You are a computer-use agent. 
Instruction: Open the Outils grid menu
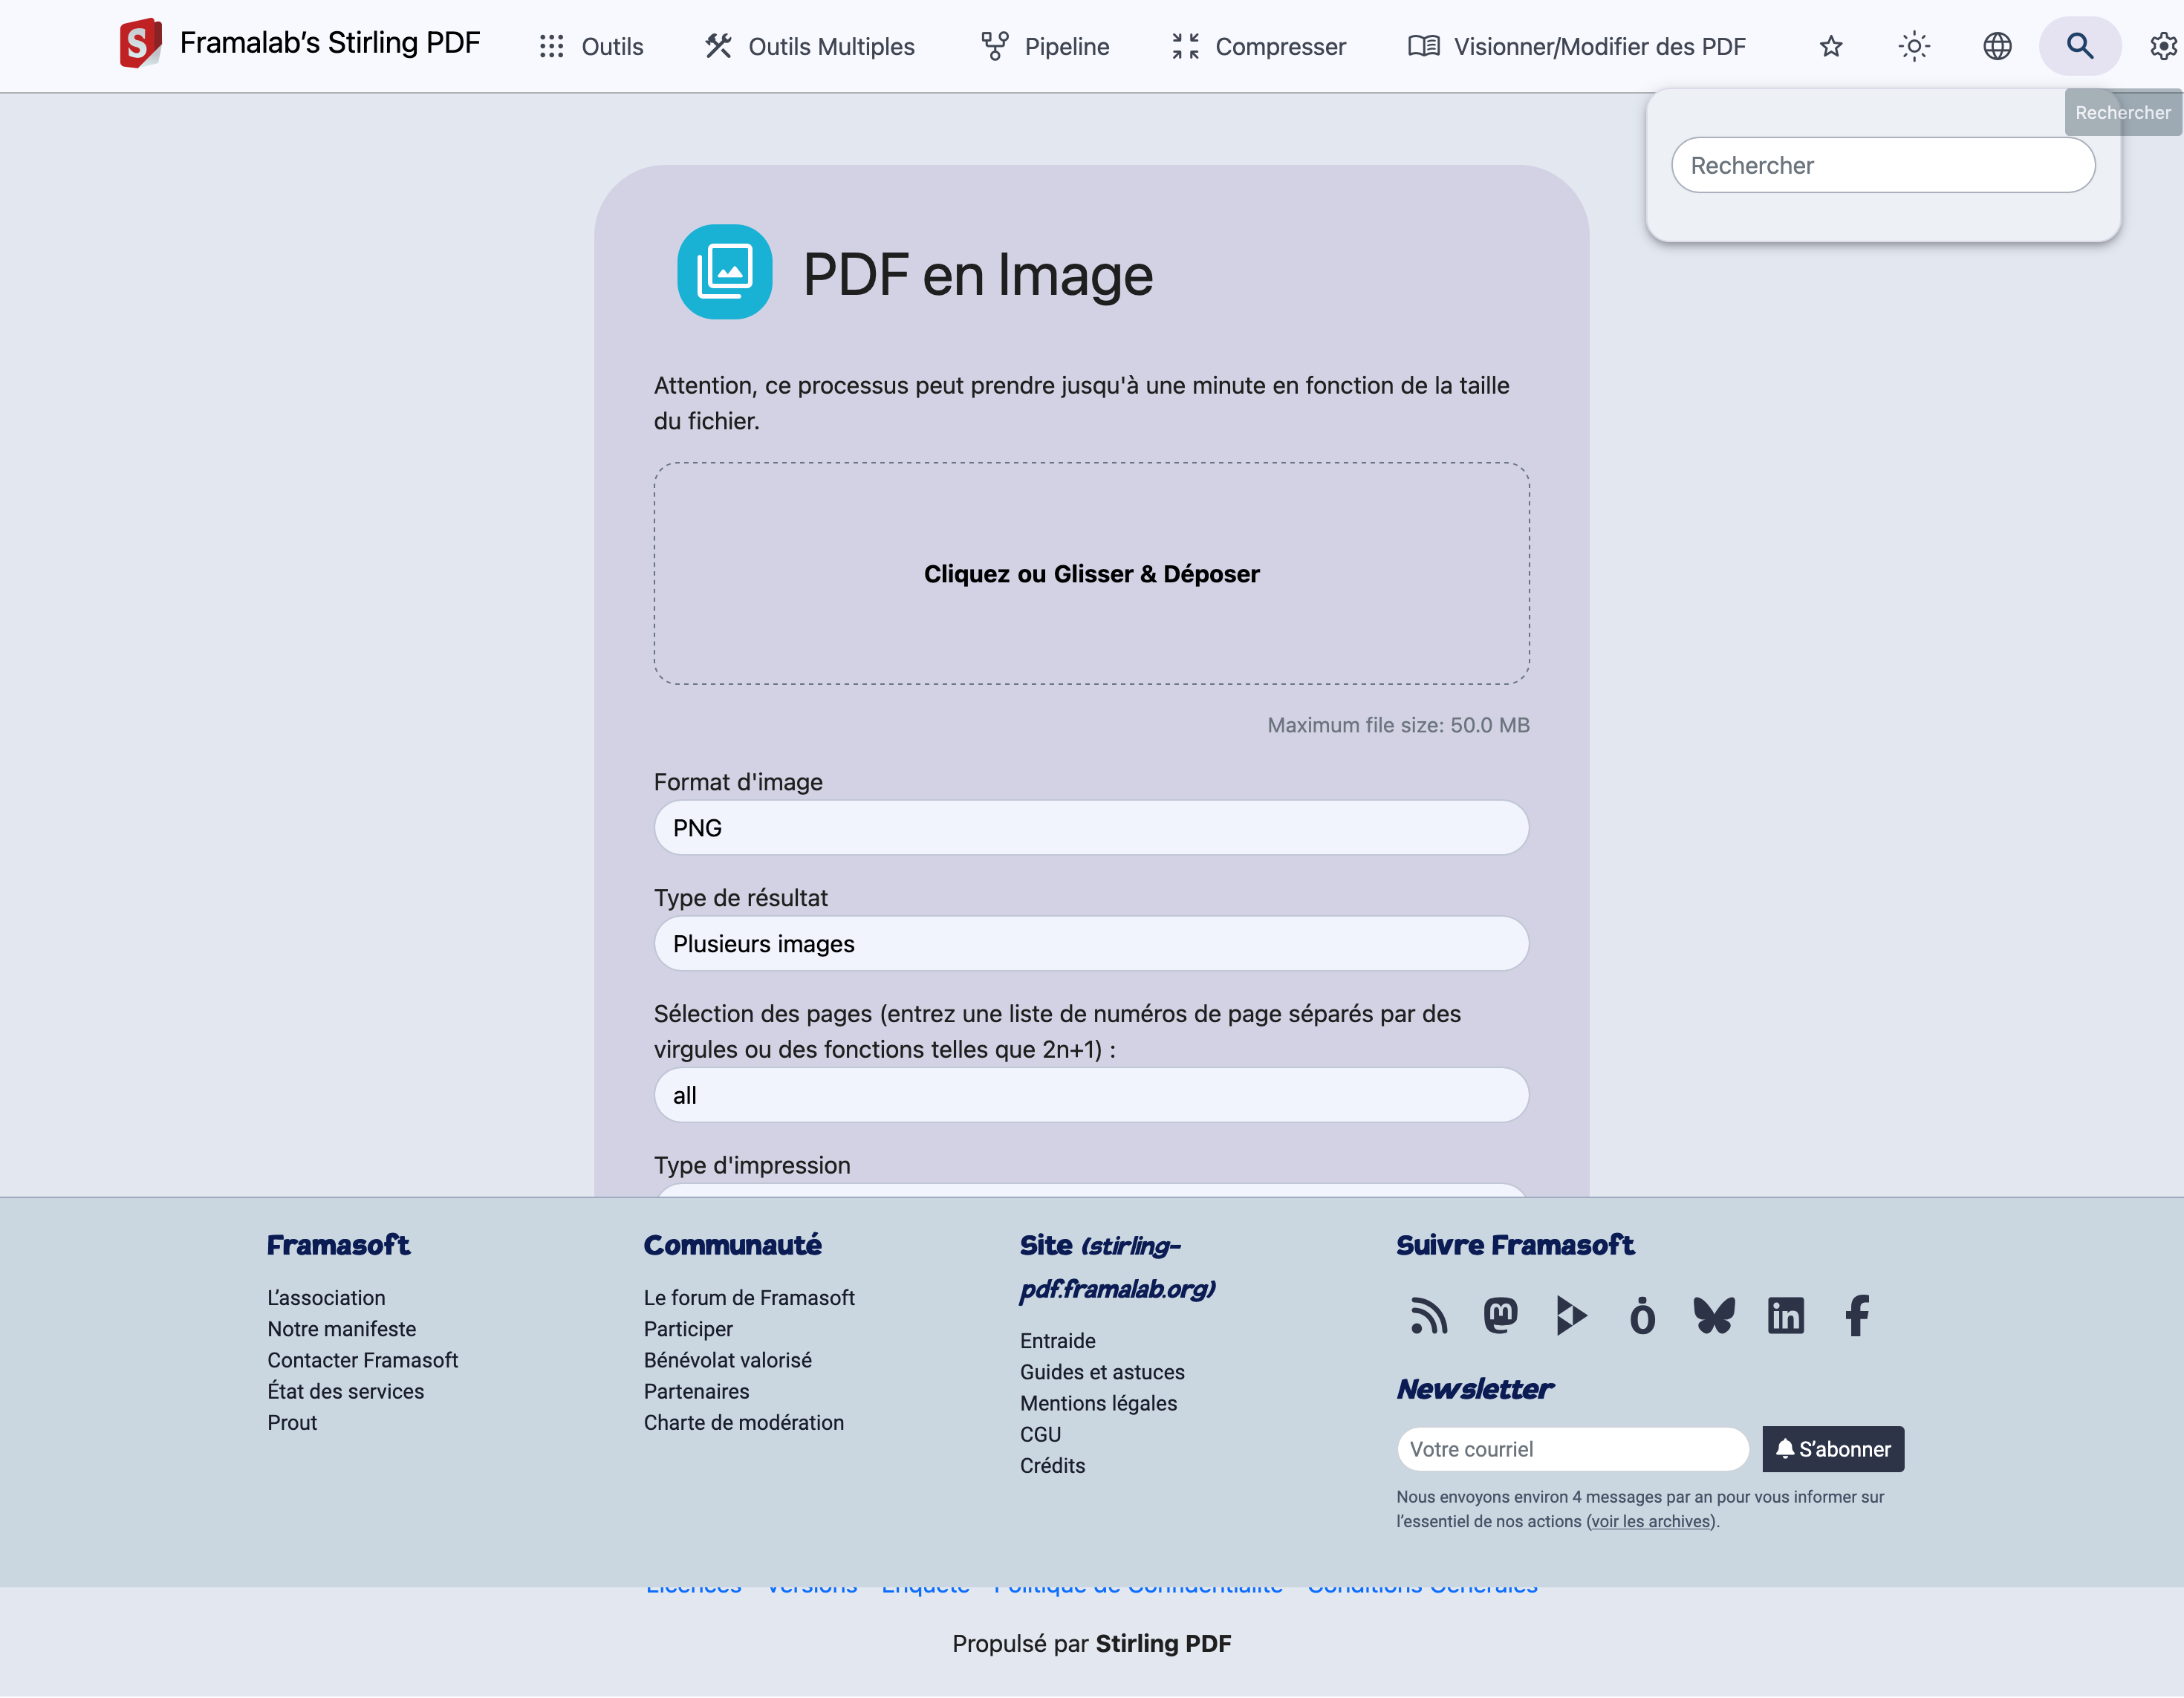591,46
